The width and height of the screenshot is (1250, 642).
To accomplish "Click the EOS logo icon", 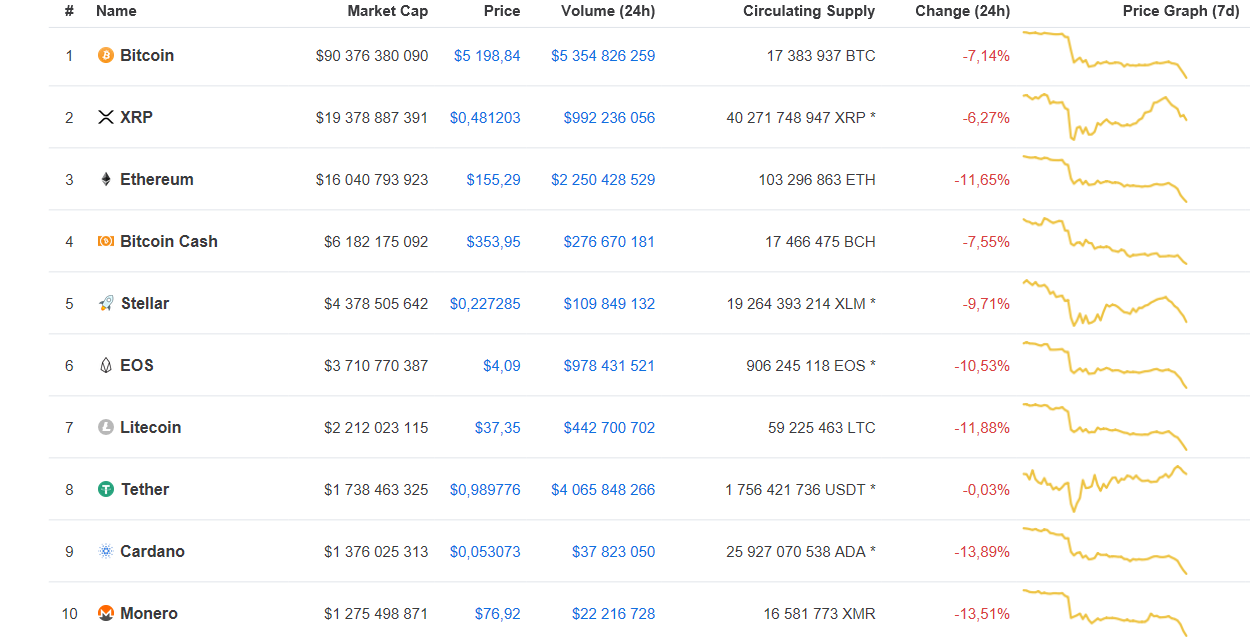I will (x=106, y=366).
